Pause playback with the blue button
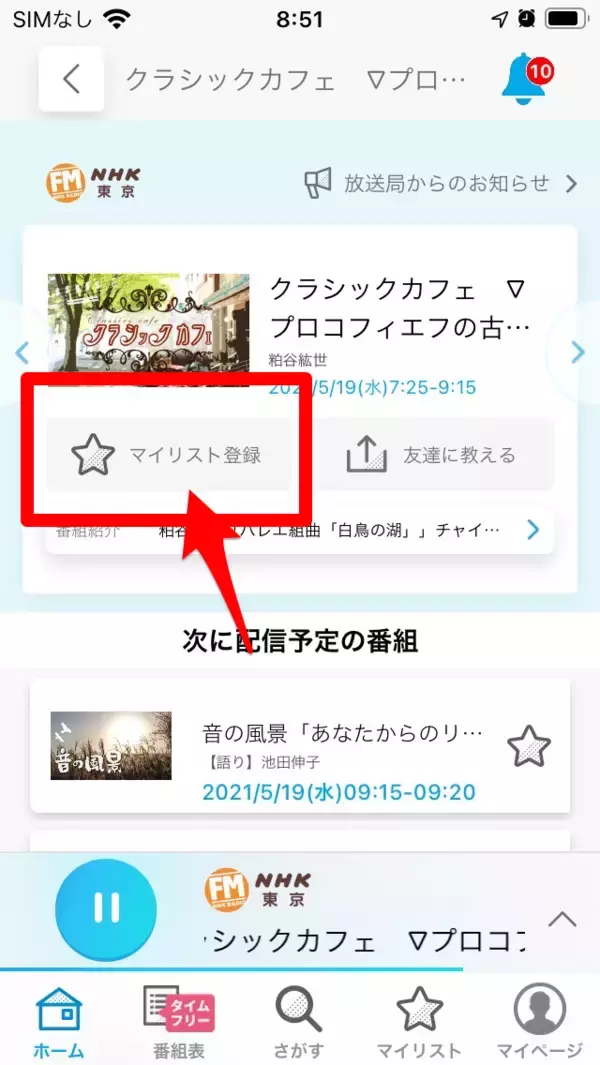This screenshot has height=1065, width=600. 105,909
